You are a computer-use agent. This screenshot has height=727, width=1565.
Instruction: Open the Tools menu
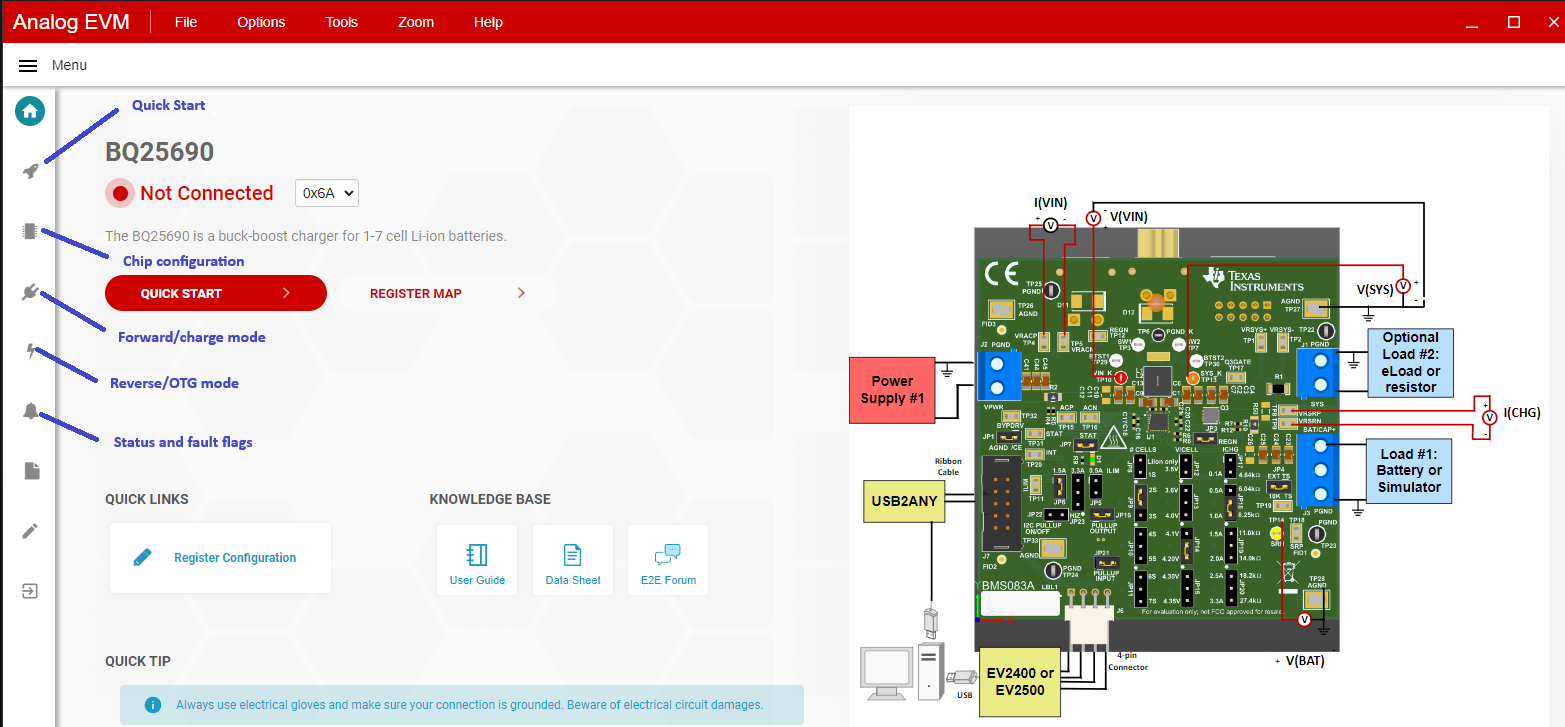click(x=341, y=22)
